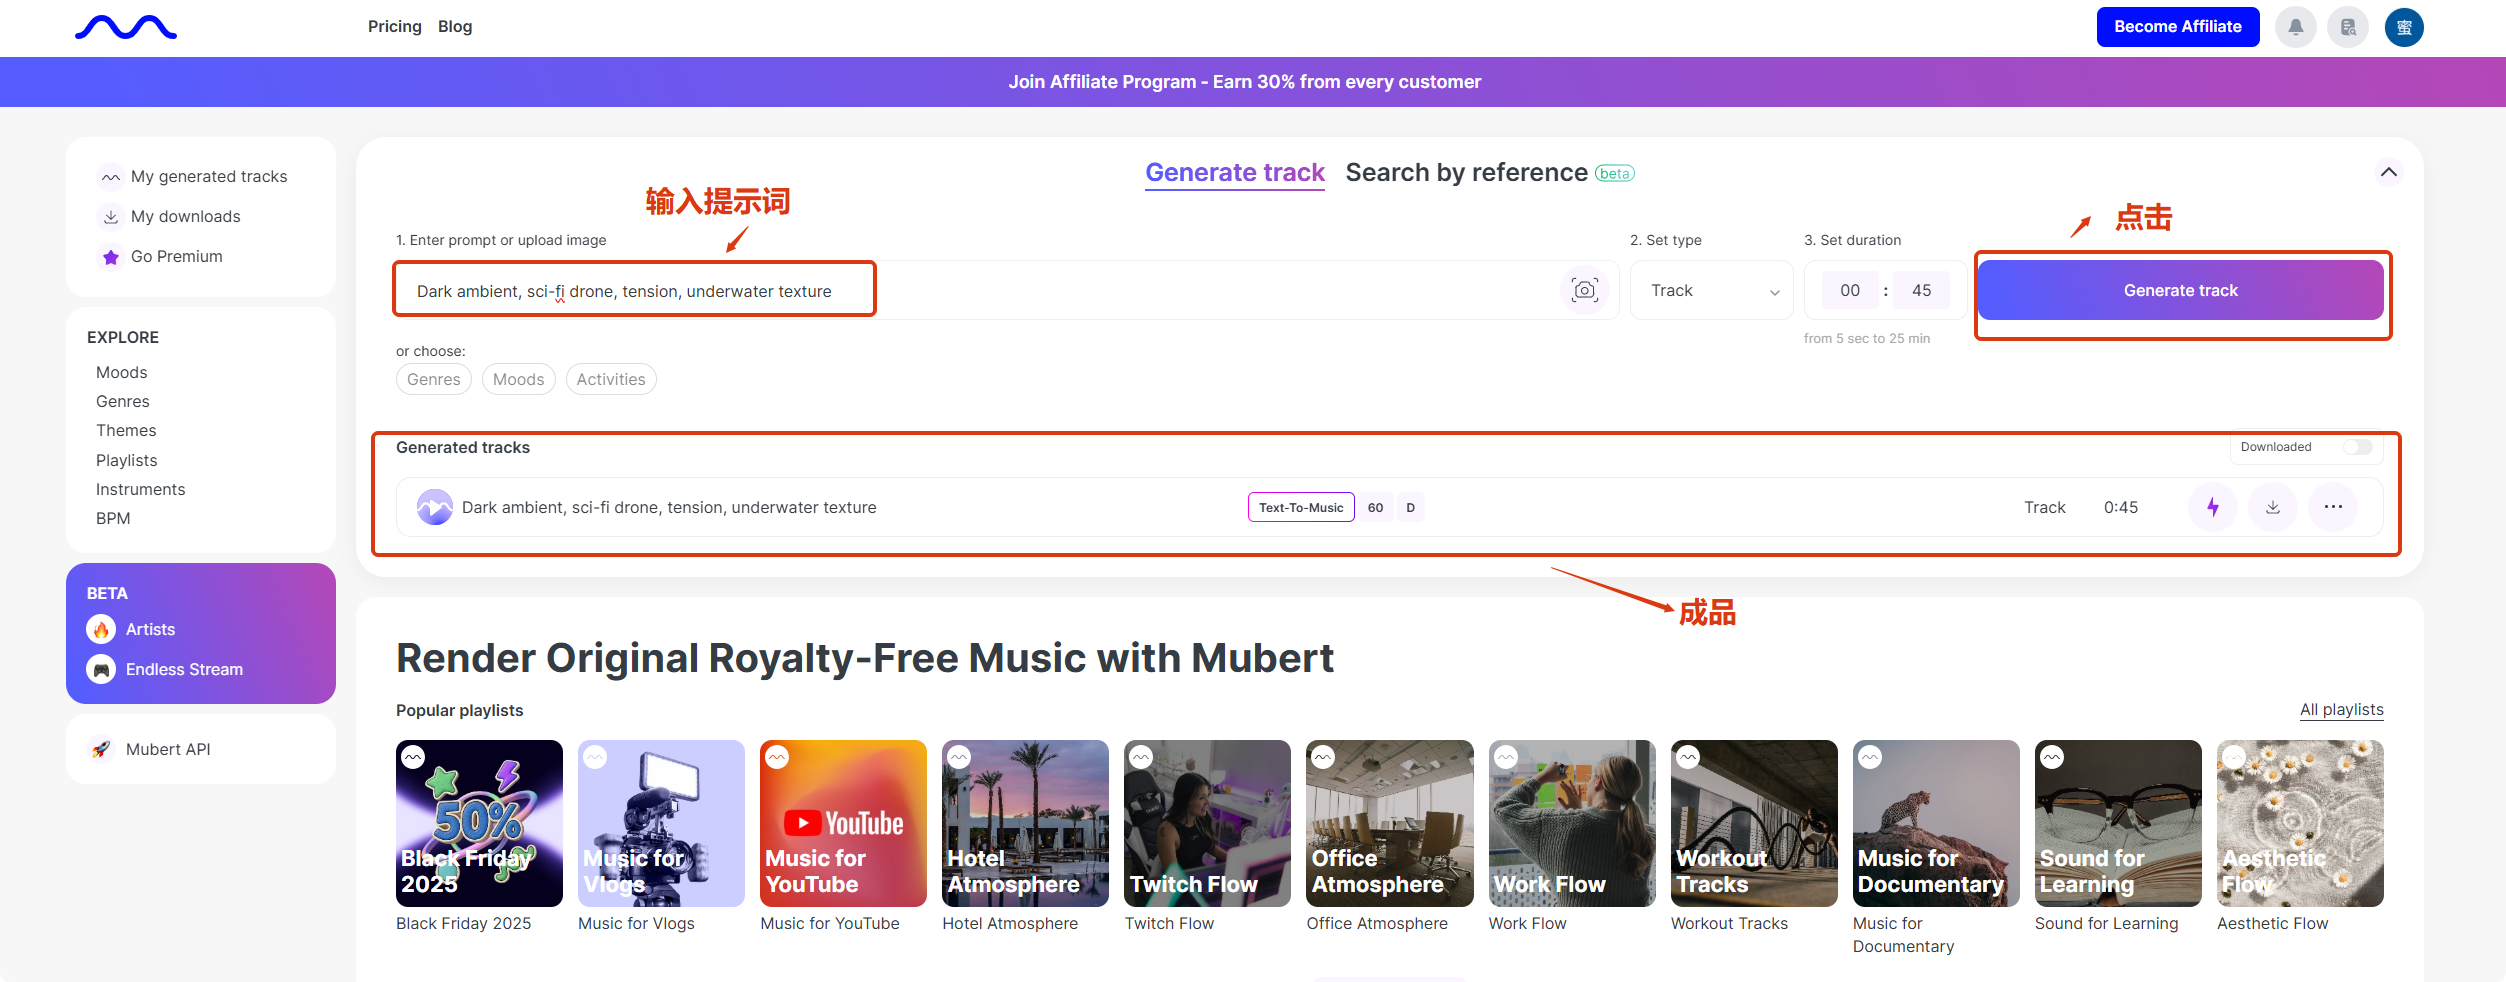Click the Mubert wave logo
The height and width of the screenshot is (982, 2506).
126,28
